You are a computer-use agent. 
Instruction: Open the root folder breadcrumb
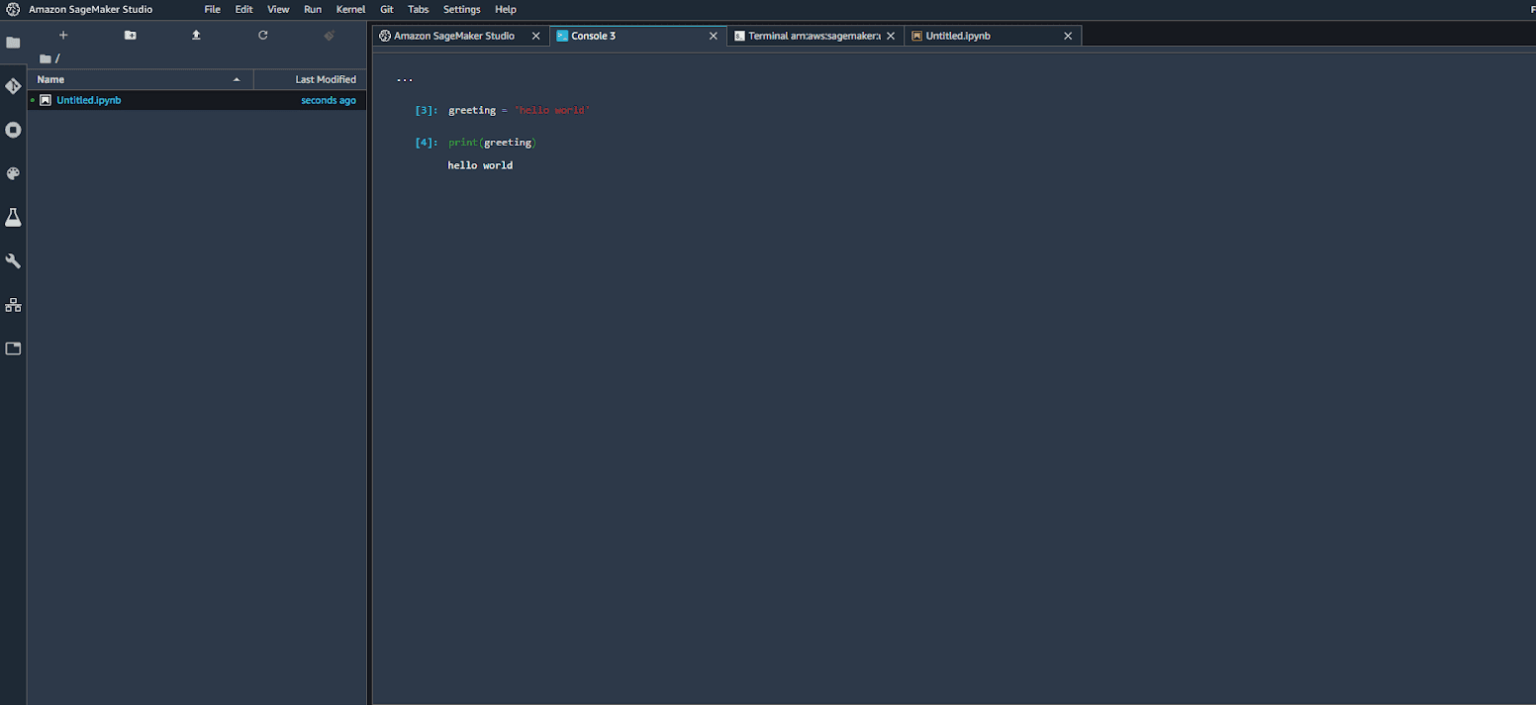pos(45,58)
